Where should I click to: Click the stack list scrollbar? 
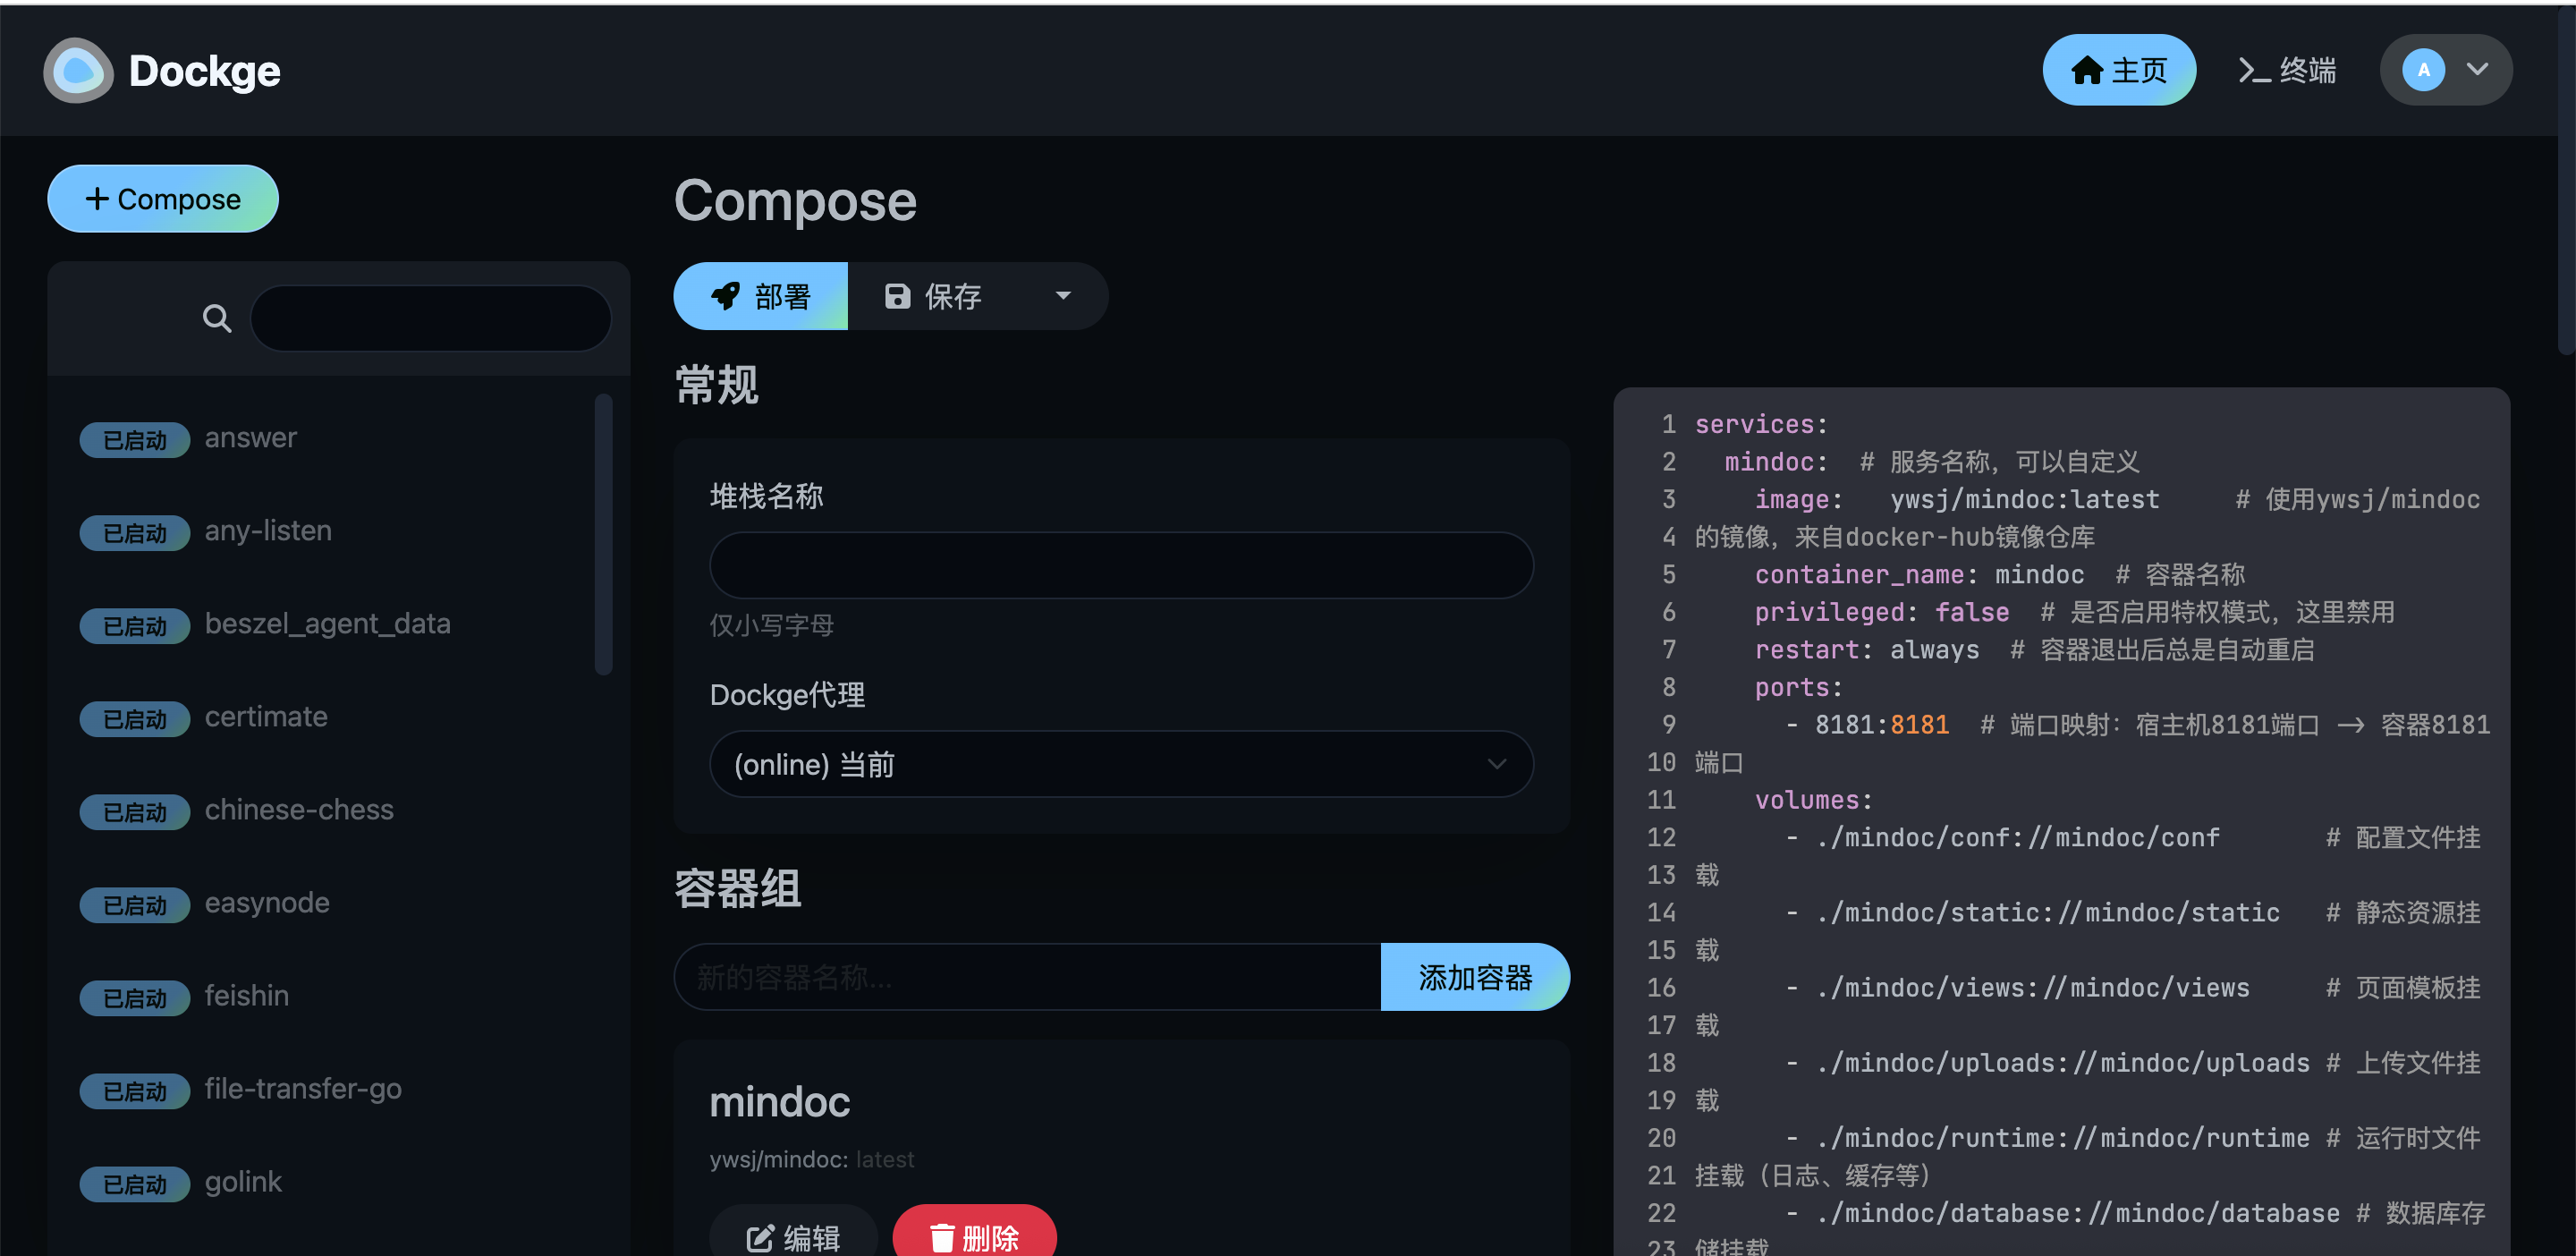pyautogui.click(x=603, y=535)
